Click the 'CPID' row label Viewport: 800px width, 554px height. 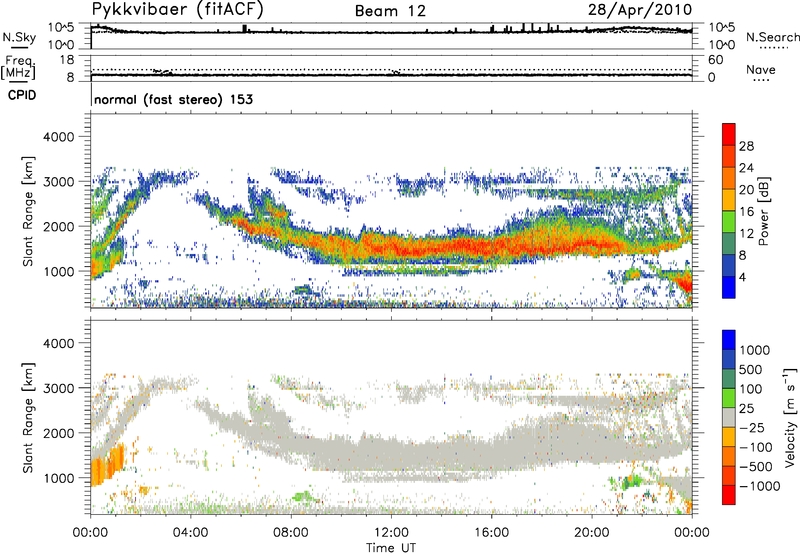(x=22, y=95)
